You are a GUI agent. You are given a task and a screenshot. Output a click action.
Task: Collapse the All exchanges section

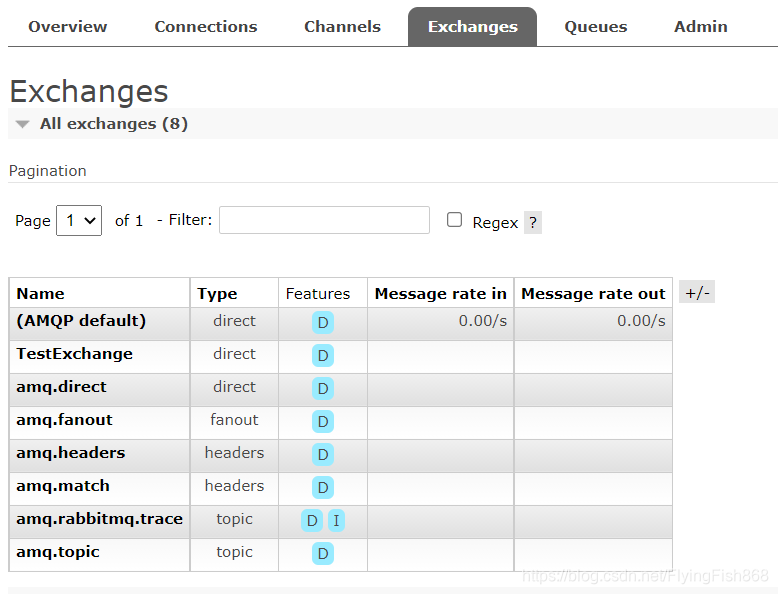click(x=114, y=124)
